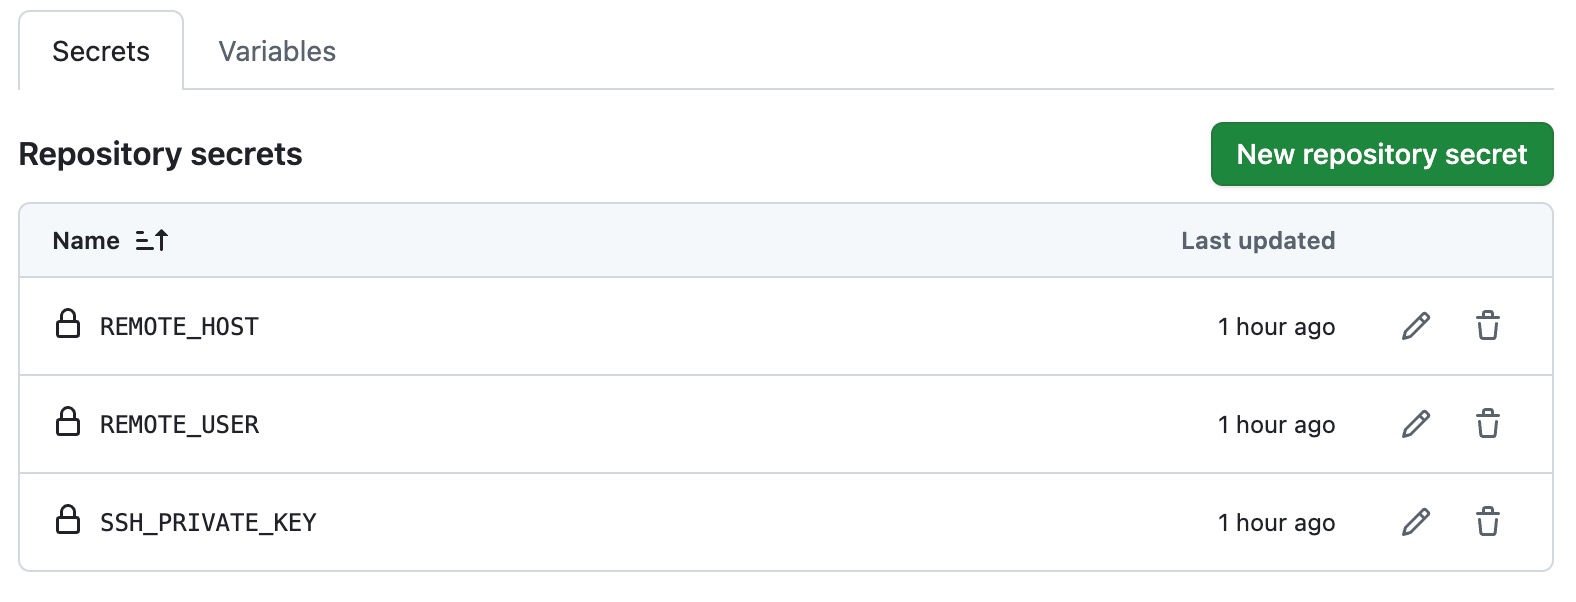Click the ascending sort icon next to Name

tap(152, 240)
